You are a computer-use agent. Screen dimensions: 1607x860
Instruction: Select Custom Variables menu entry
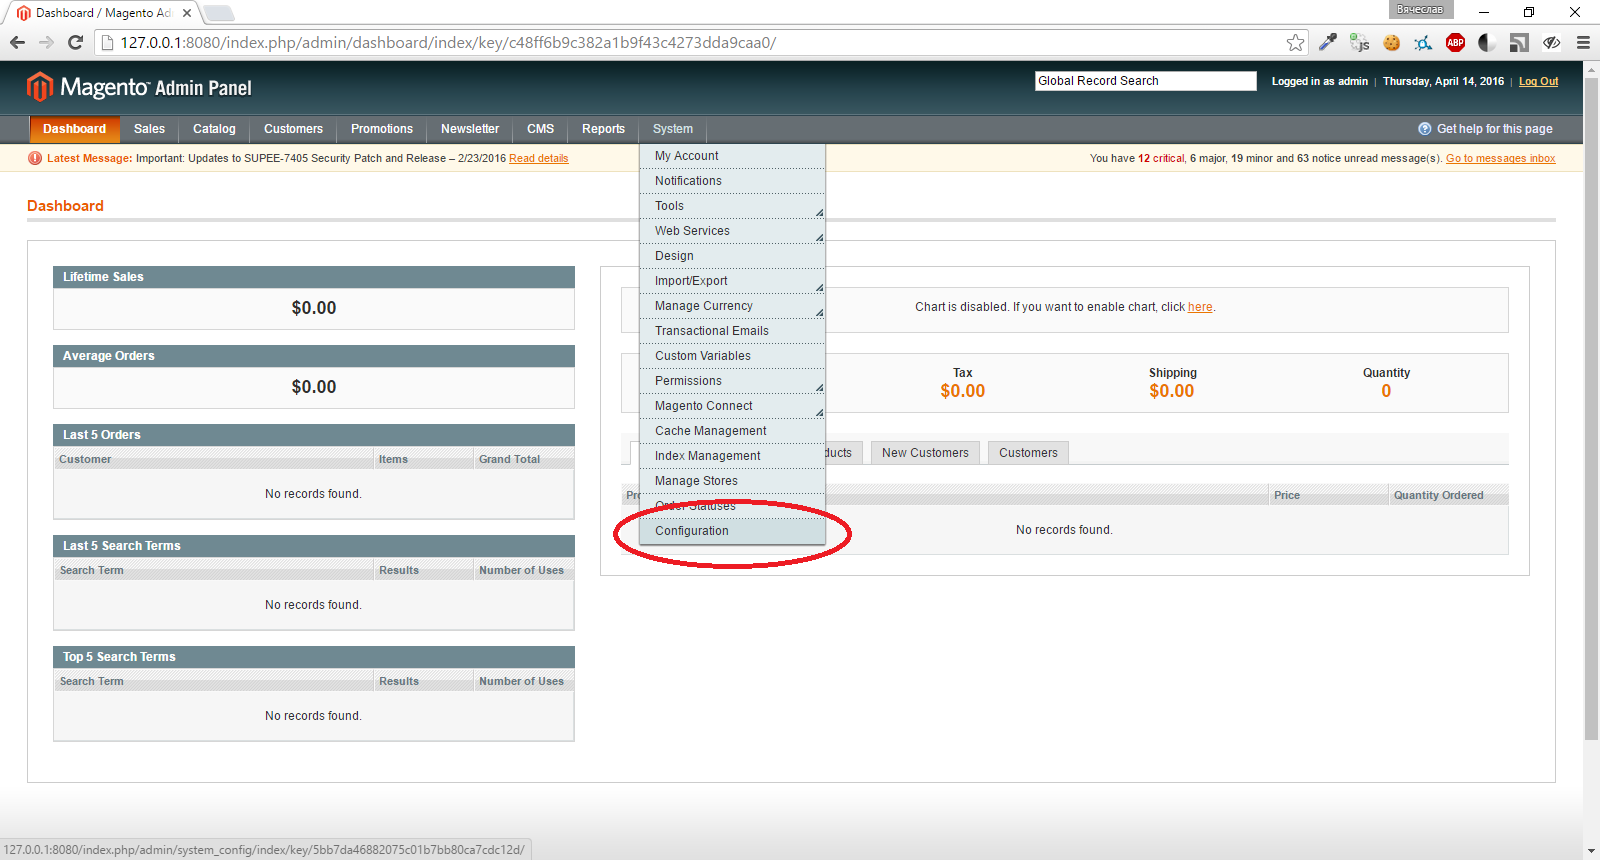[732, 356]
